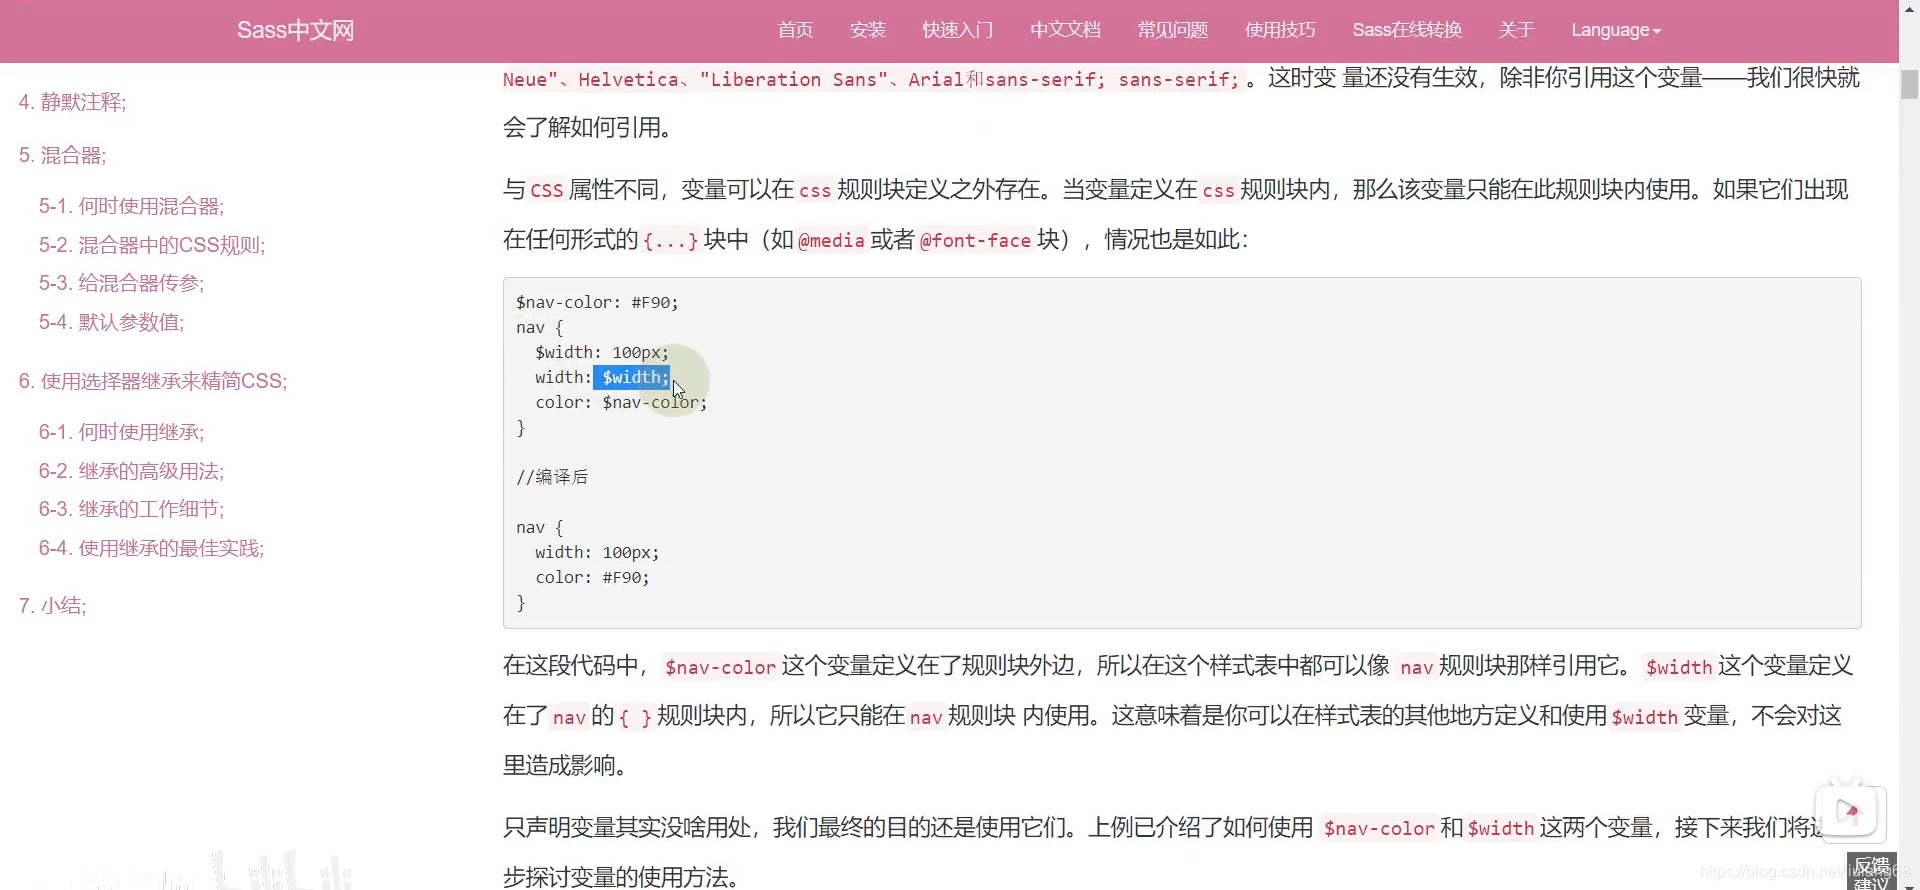The image size is (1920, 890).
Task: Open 5-1. 何时使用混合器
Action: (131, 206)
